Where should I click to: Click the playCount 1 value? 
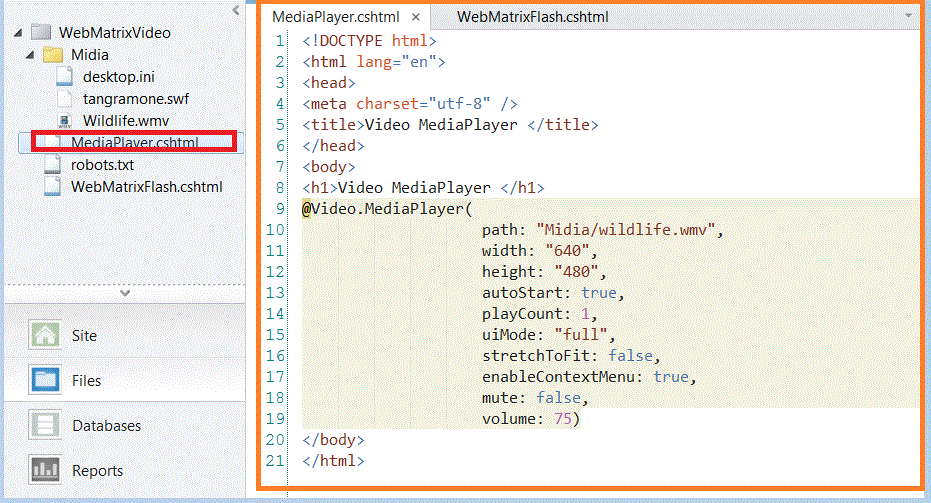click(x=585, y=314)
